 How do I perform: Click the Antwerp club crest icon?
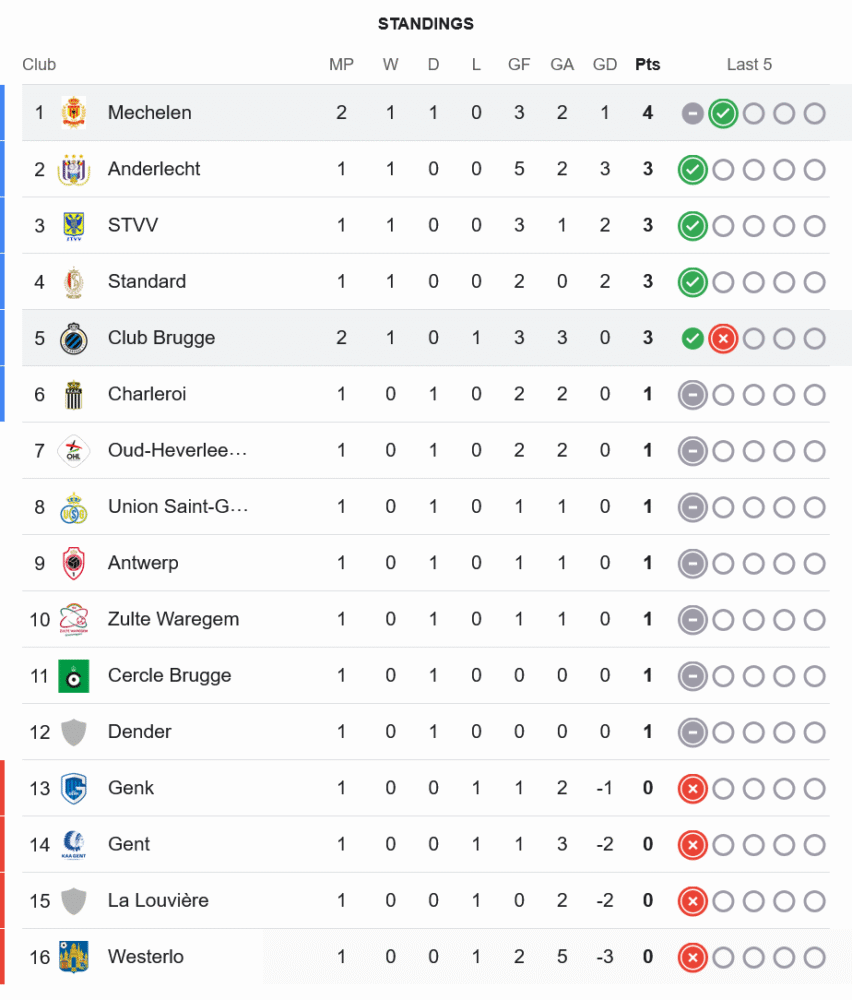(x=74, y=563)
